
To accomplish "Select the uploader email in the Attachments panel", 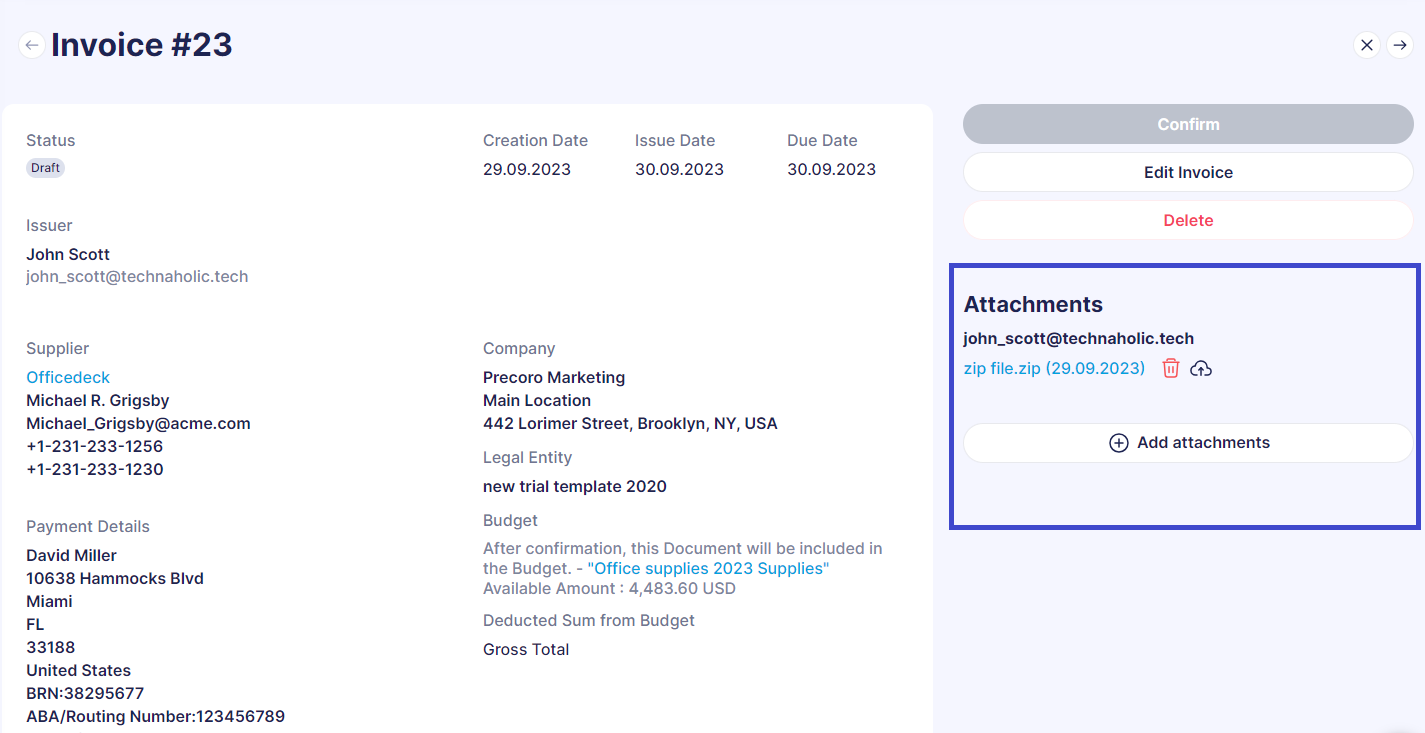I will pyautogui.click(x=1079, y=338).
